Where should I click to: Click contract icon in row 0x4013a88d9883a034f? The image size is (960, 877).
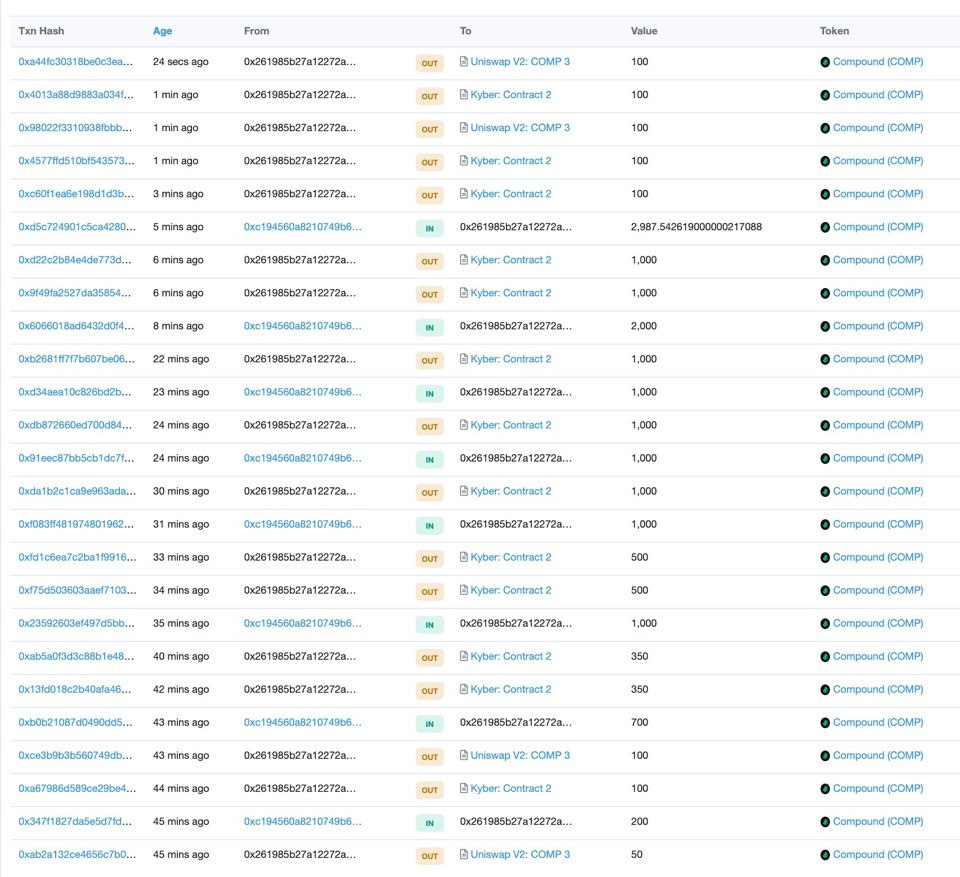[x=463, y=94]
